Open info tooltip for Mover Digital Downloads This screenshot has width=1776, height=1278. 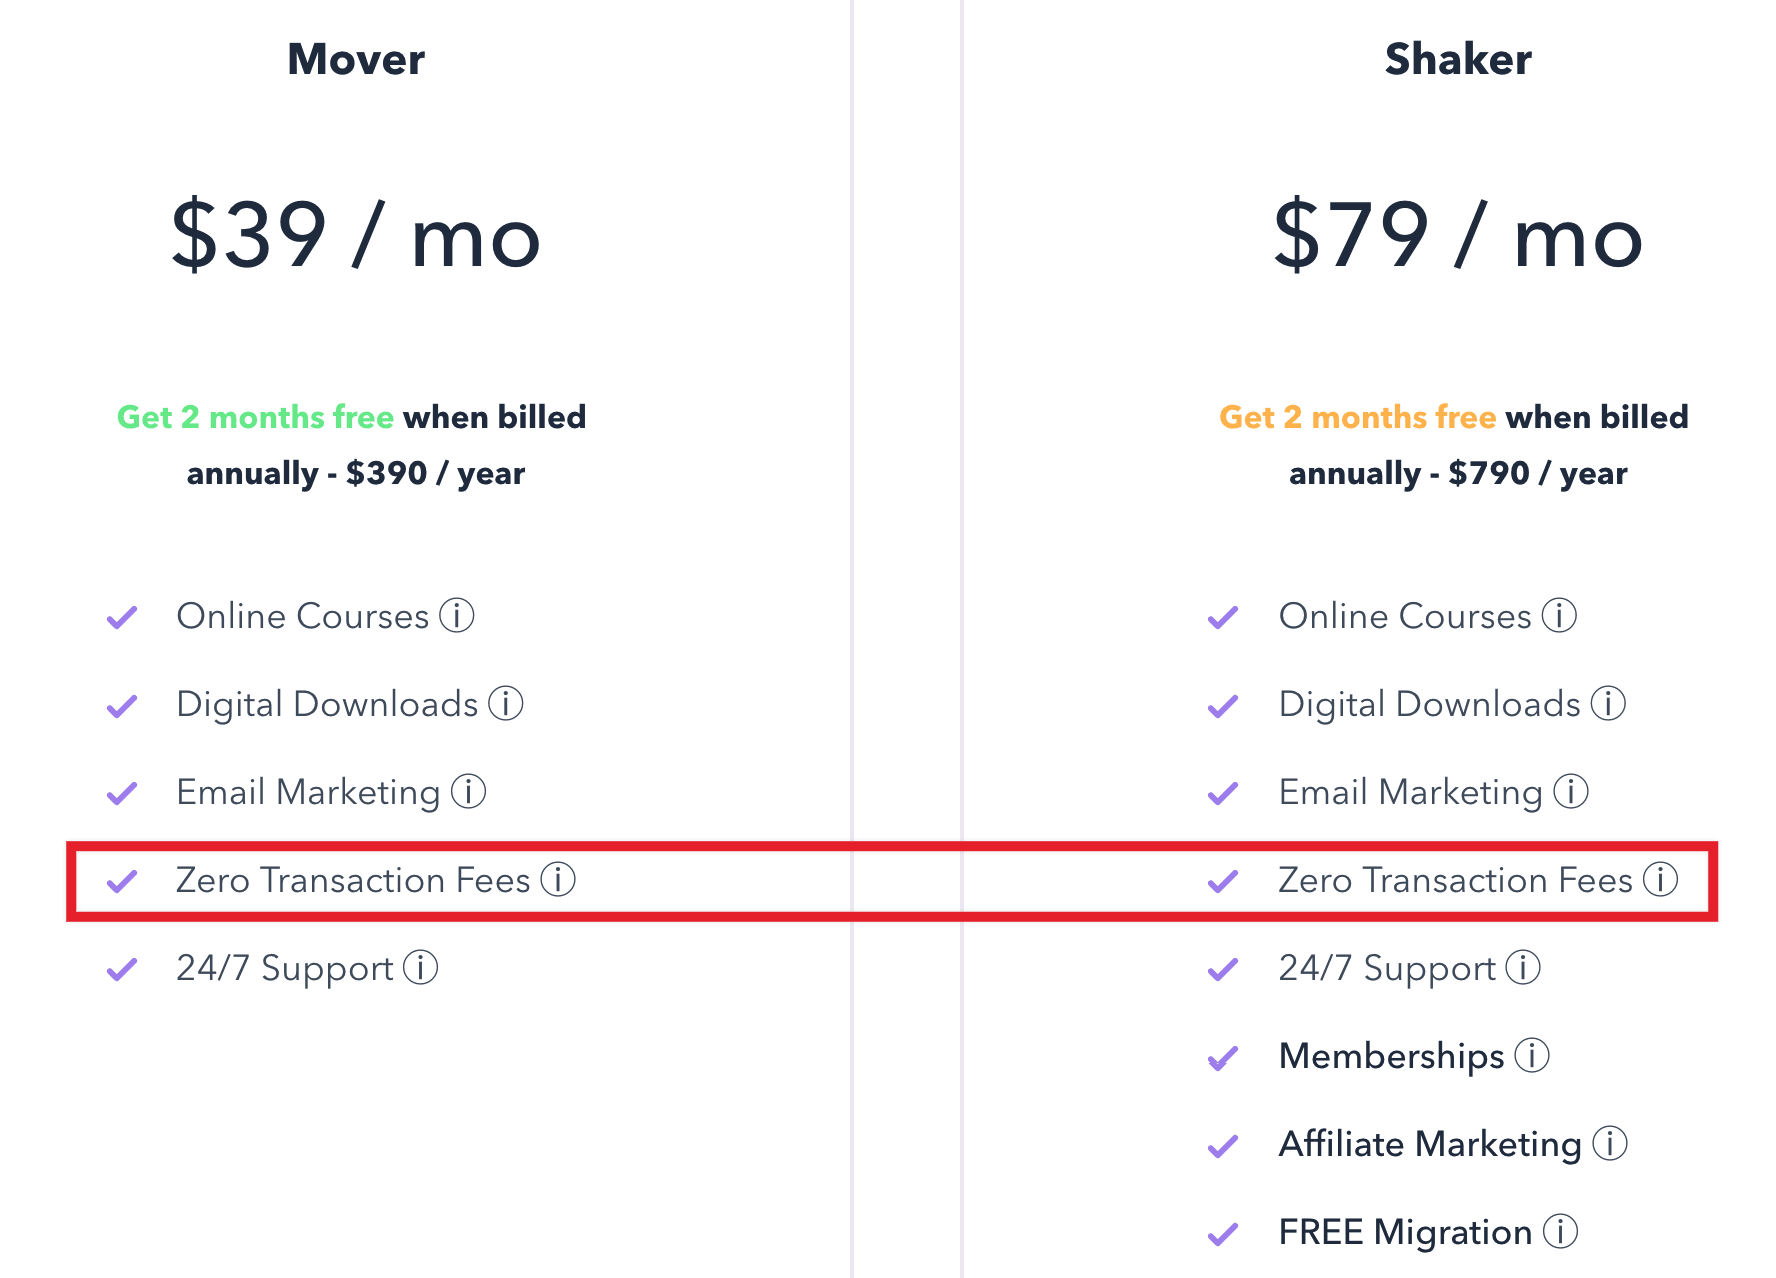(506, 703)
